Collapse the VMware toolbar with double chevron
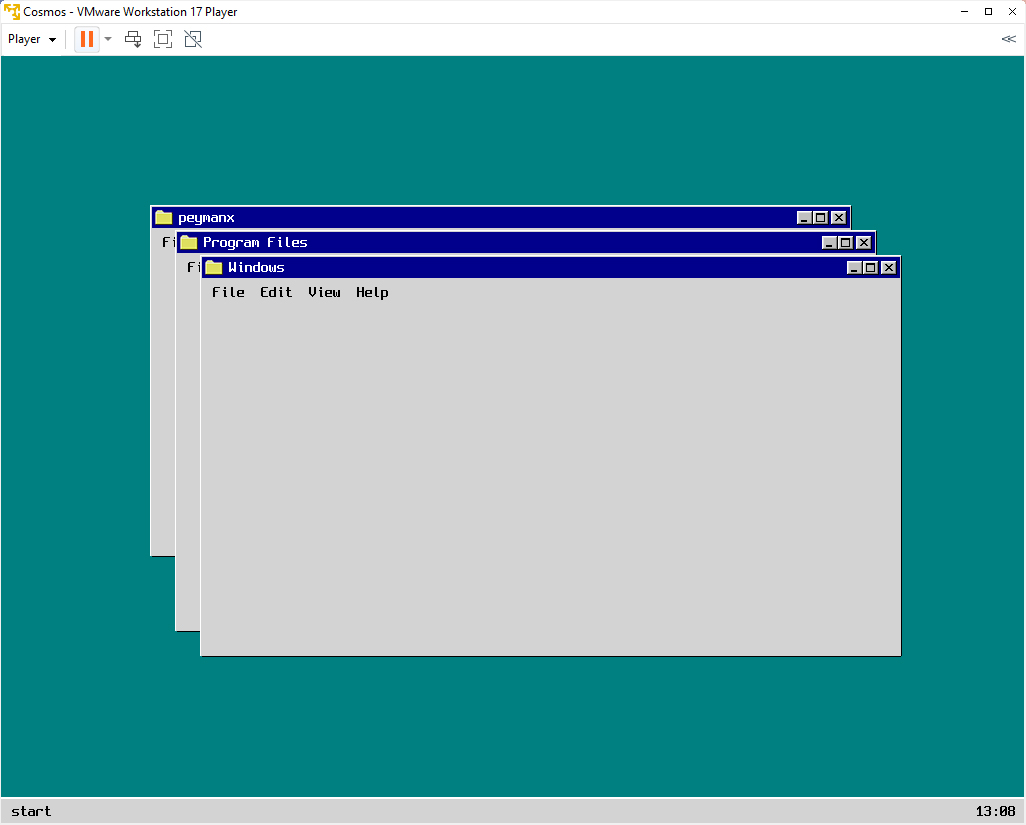The width and height of the screenshot is (1026, 825). pyautogui.click(x=1008, y=39)
